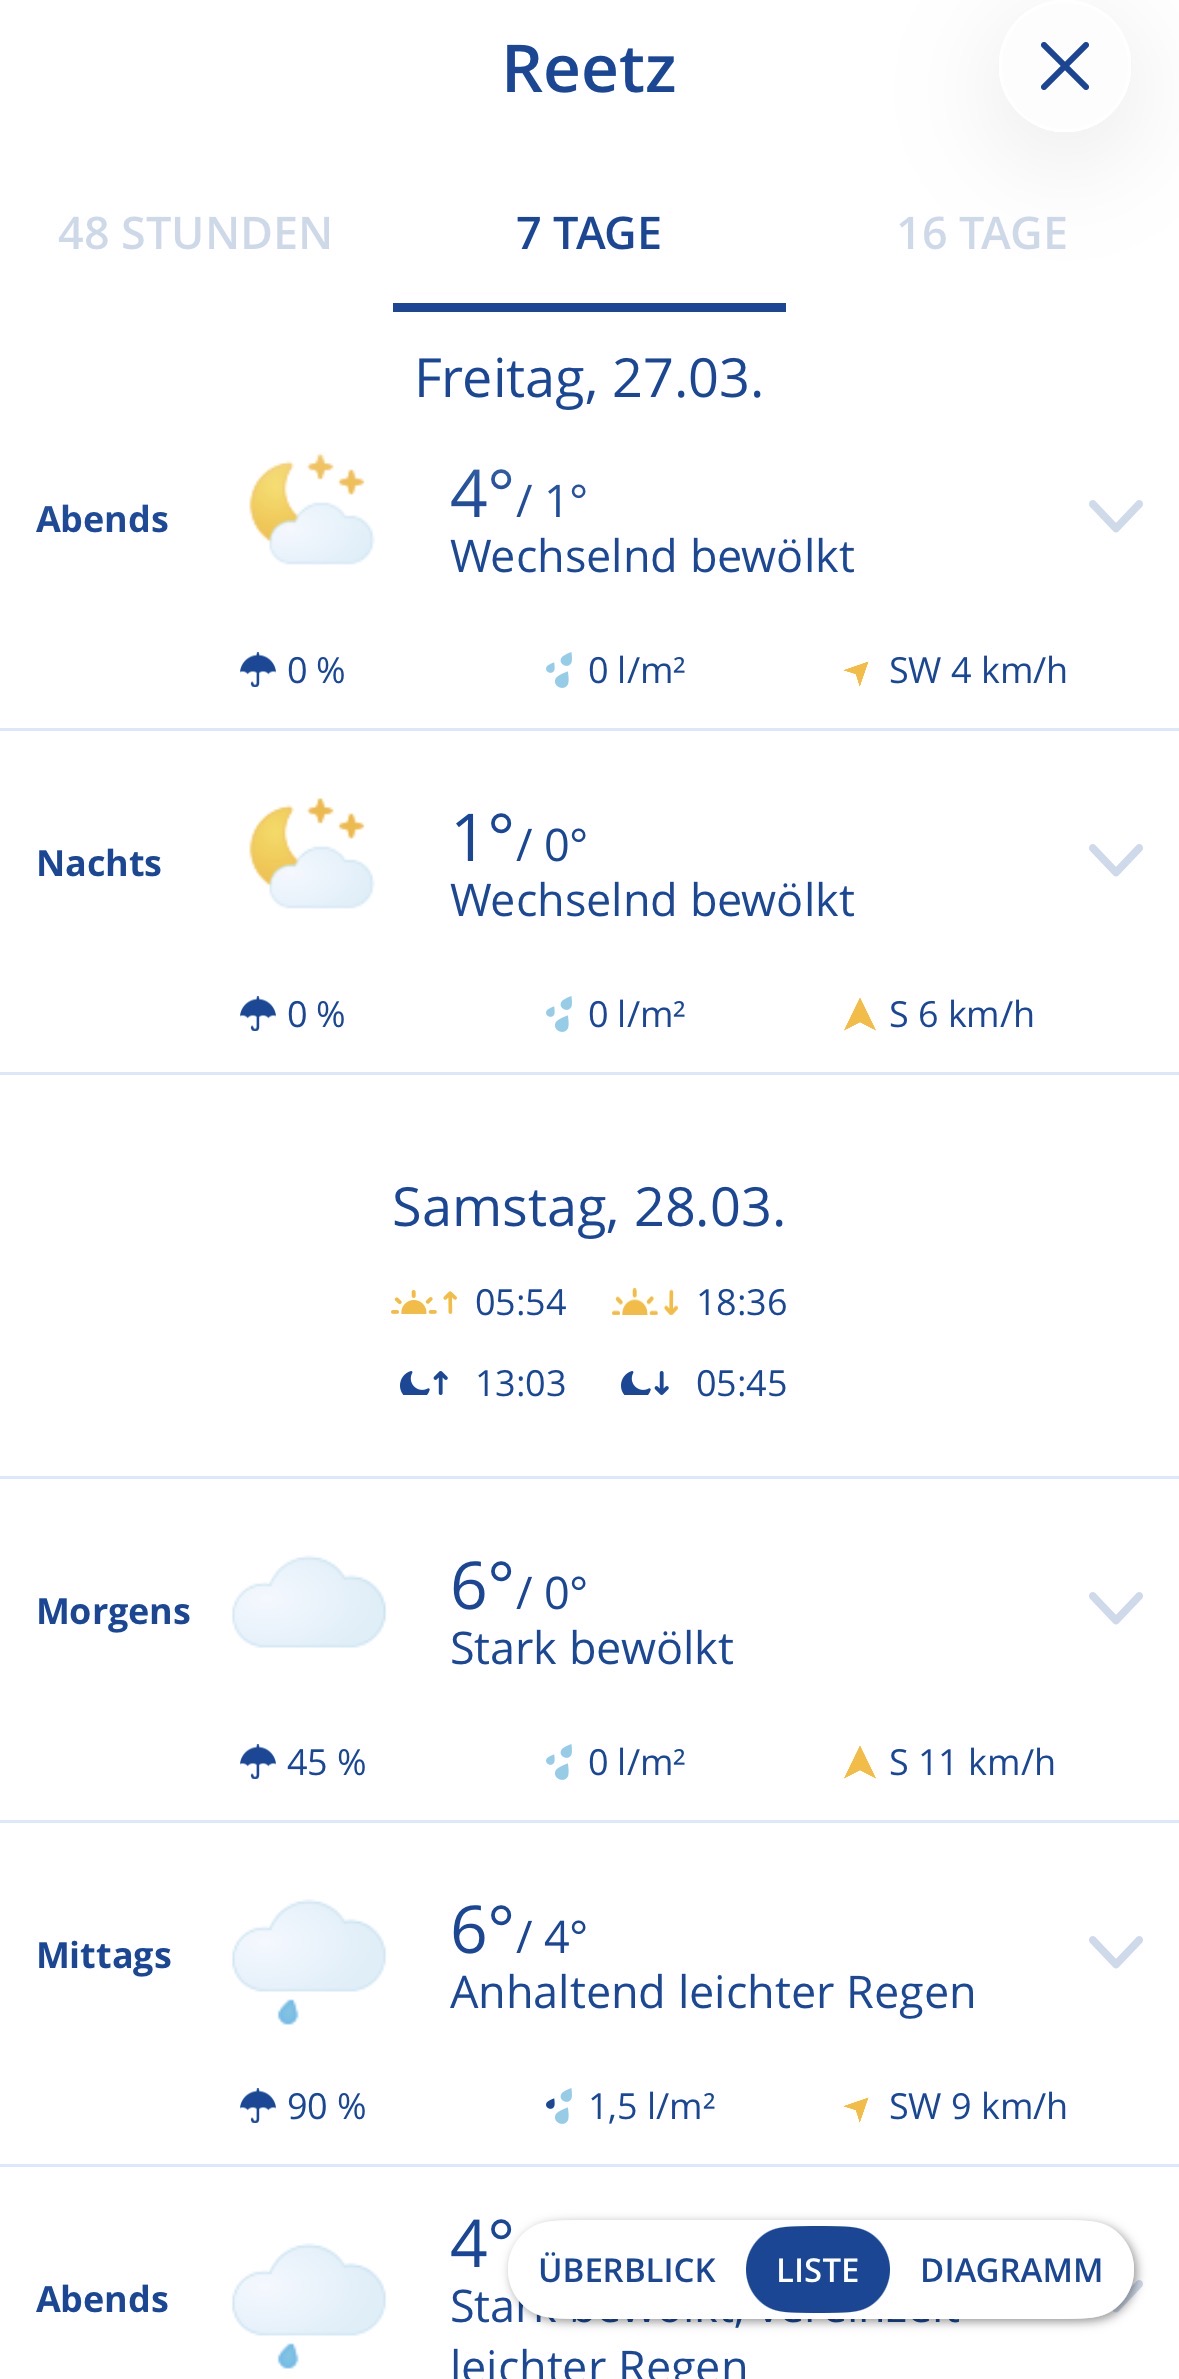1179x2379 pixels.
Task: Expand Saturday Morgens forecast details chevron
Action: click(x=1115, y=1608)
